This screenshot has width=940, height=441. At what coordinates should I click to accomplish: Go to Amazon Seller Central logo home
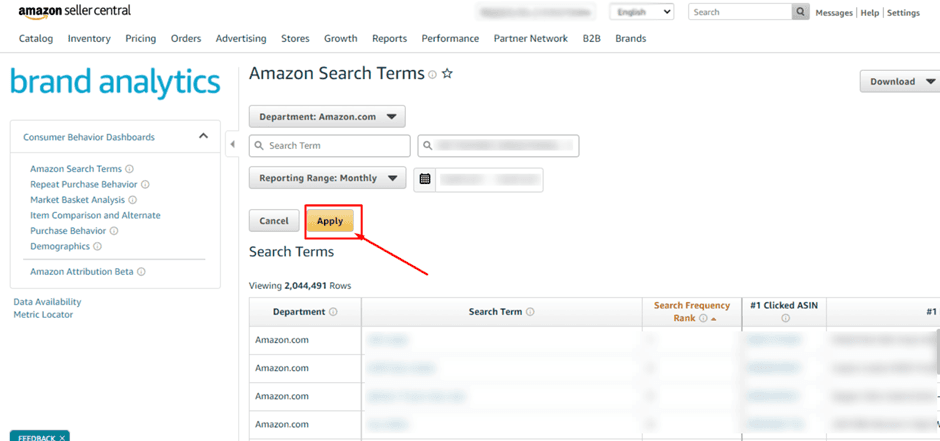coord(74,11)
